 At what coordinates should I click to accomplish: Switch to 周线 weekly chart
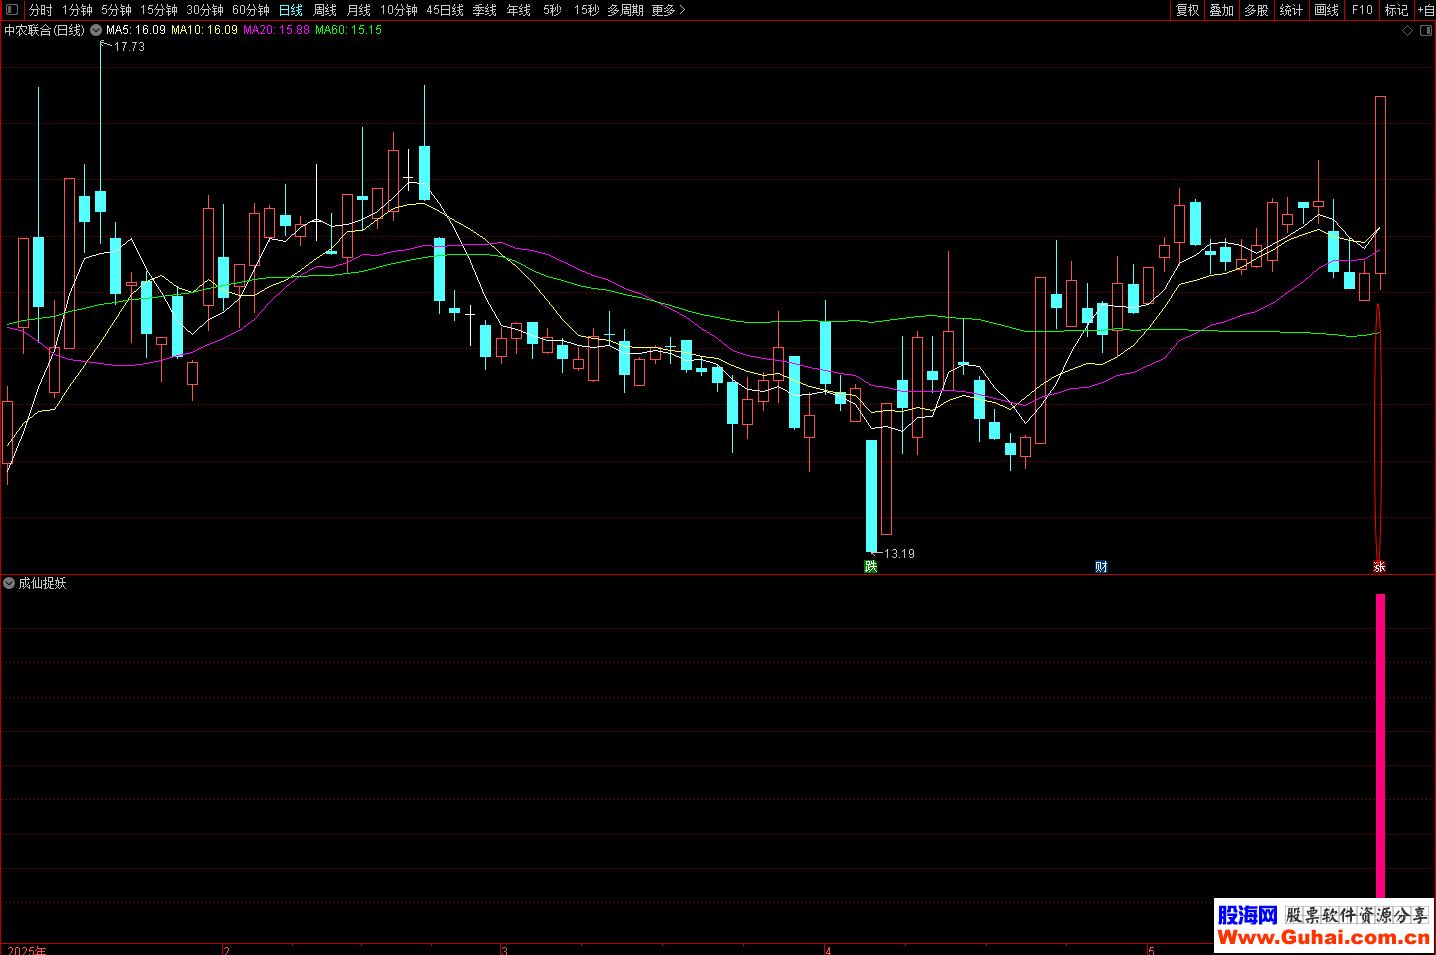[325, 10]
